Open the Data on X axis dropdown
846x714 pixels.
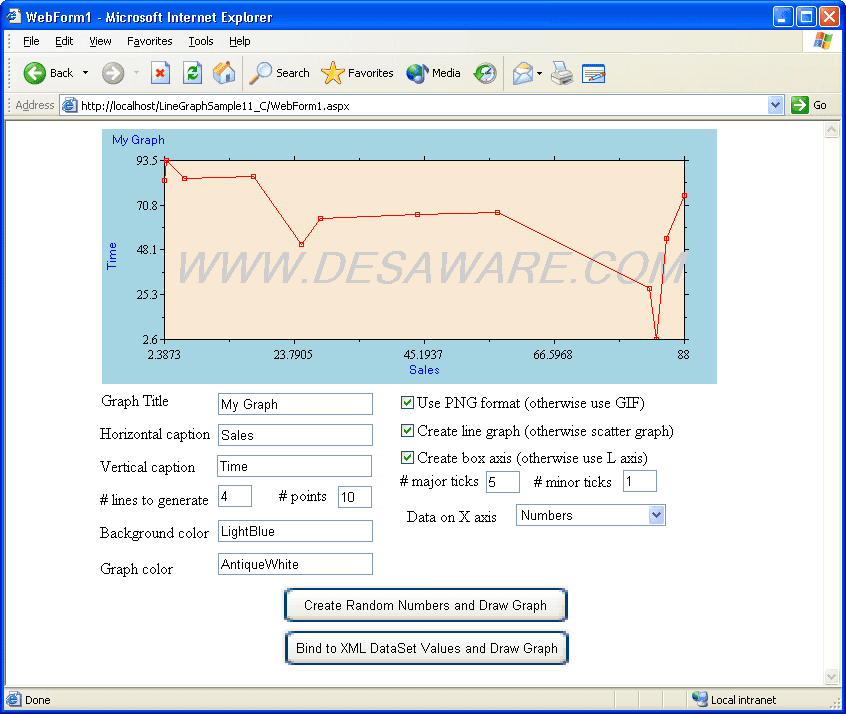click(x=591, y=515)
